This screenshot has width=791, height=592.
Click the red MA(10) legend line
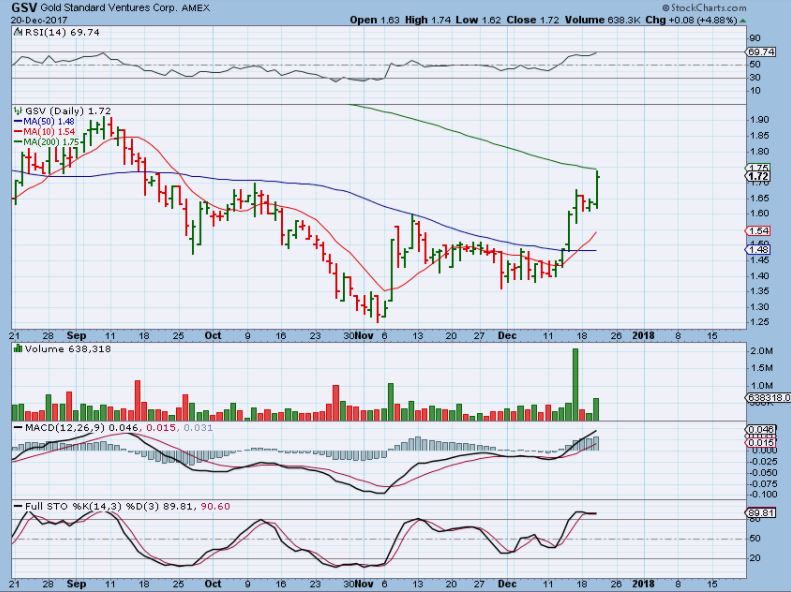pos(17,133)
